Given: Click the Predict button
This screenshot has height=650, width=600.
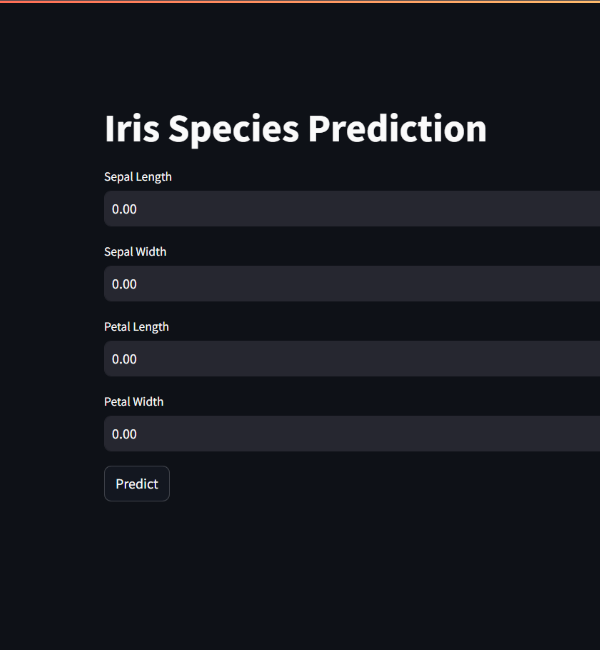Looking at the screenshot, I should 137,484.
